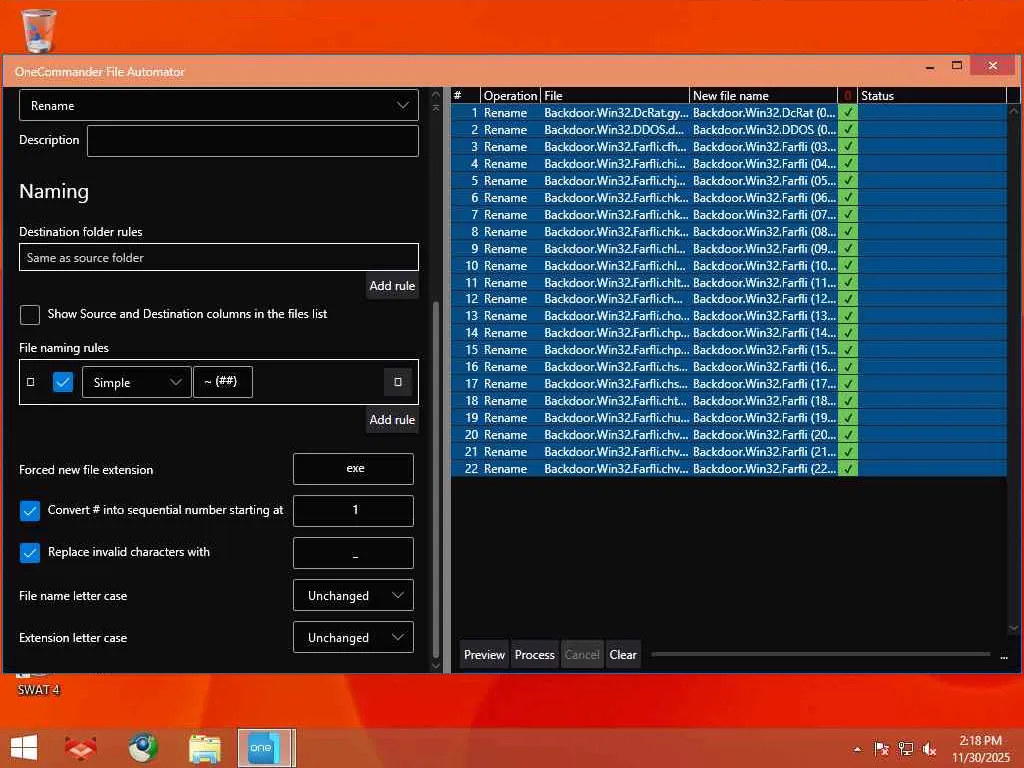1024x768 pixels.
Task: Click the drag handle of the Simple rule
Action: (31, 382)
